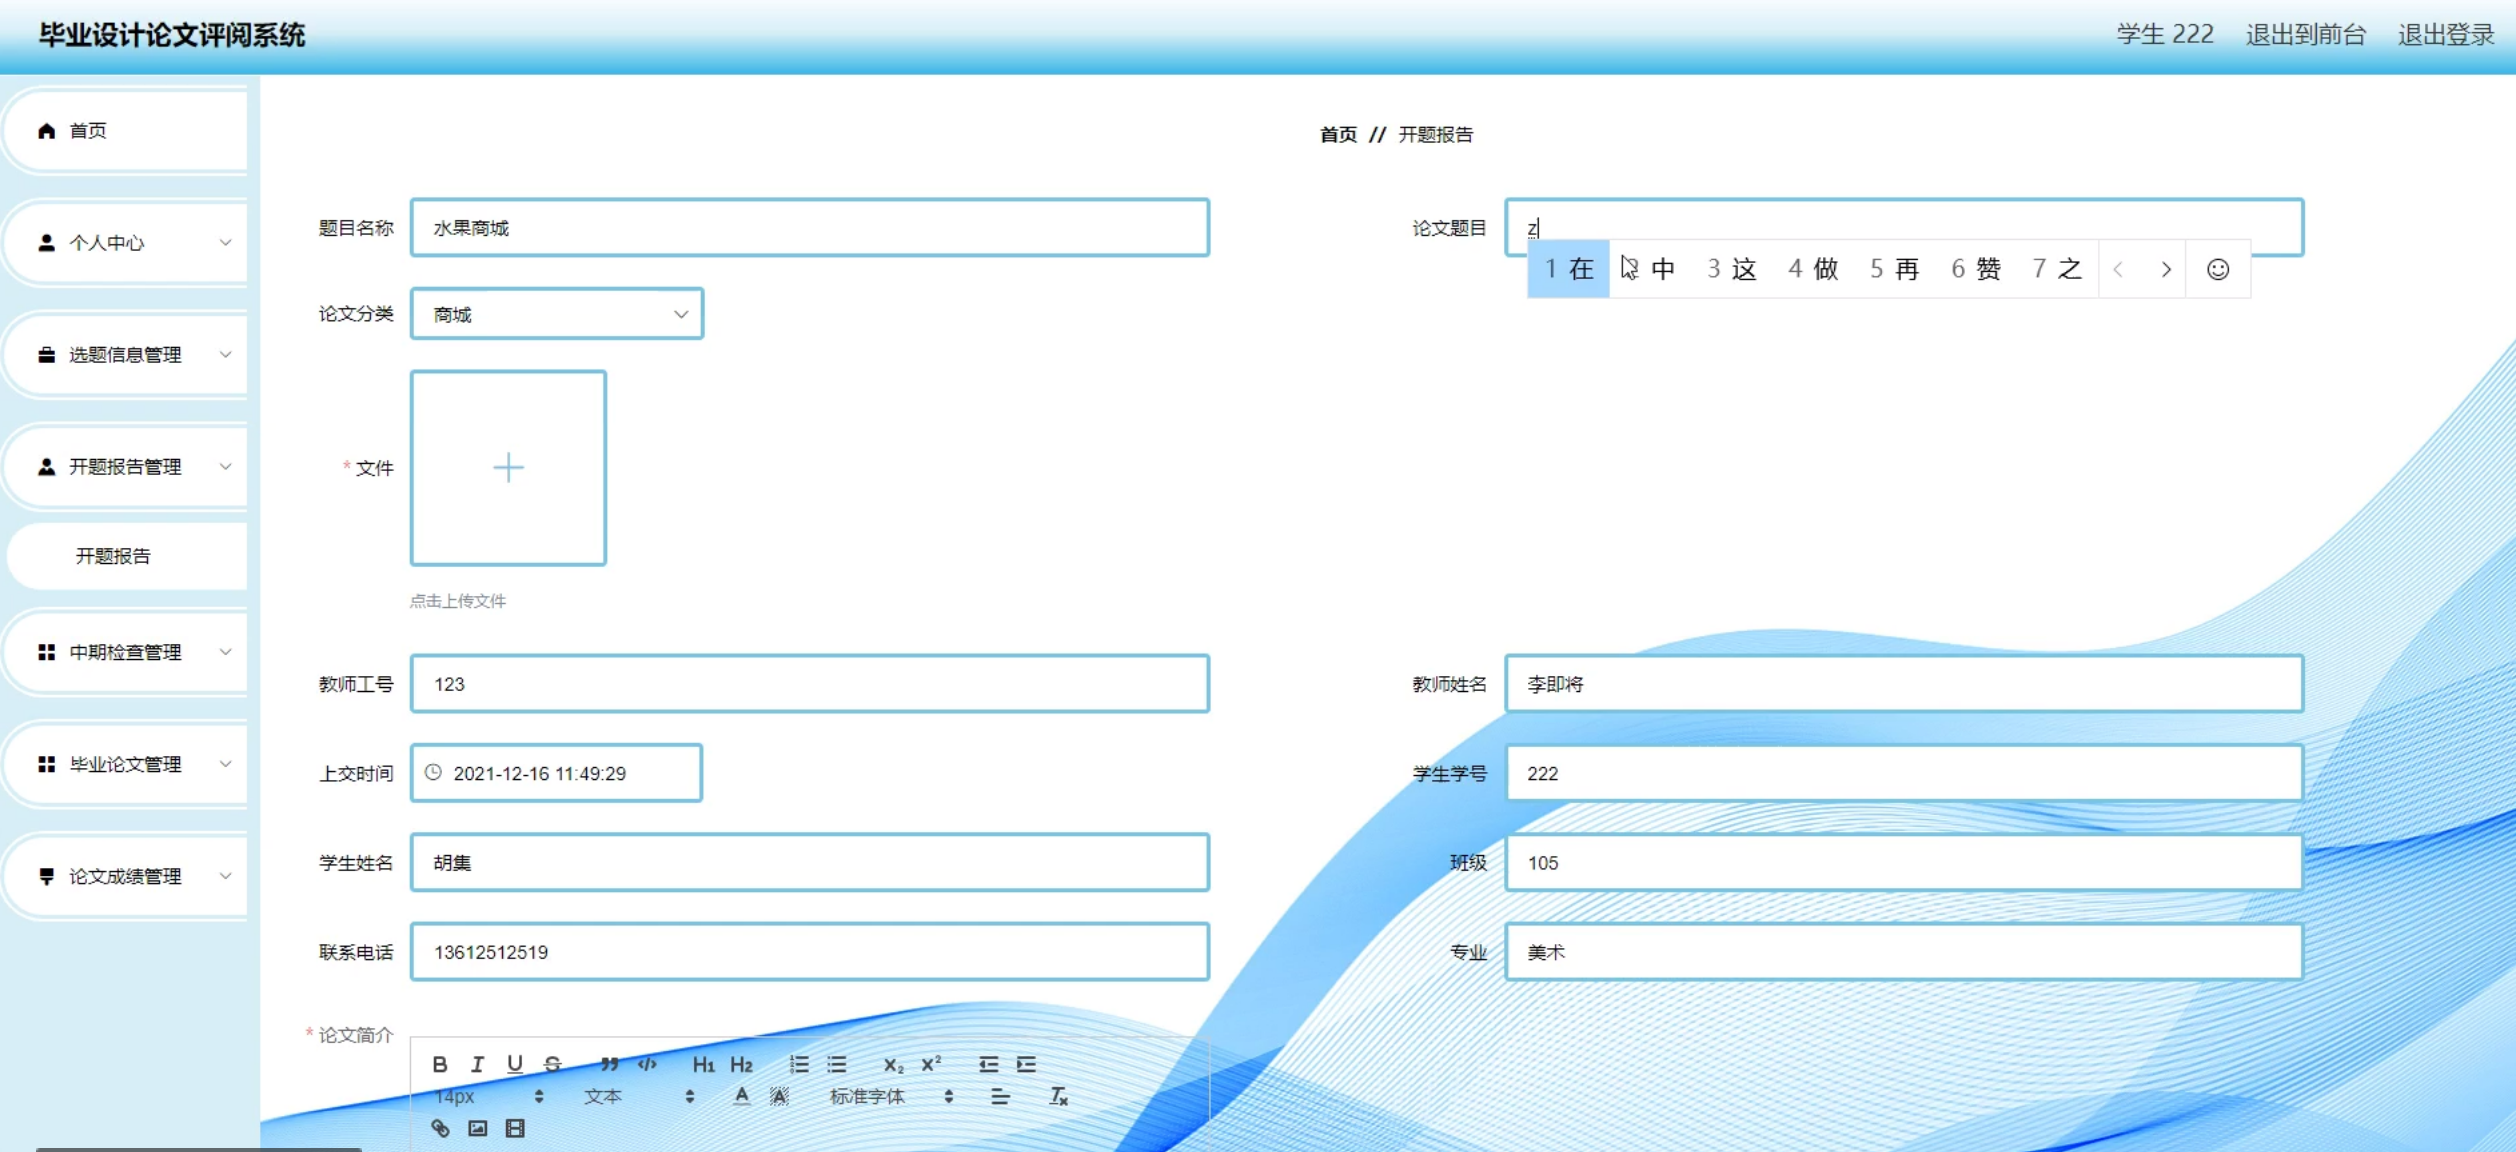Insert a code block
Viewport: 2516px width, 1152px height.
click(x=647, y=1064)
